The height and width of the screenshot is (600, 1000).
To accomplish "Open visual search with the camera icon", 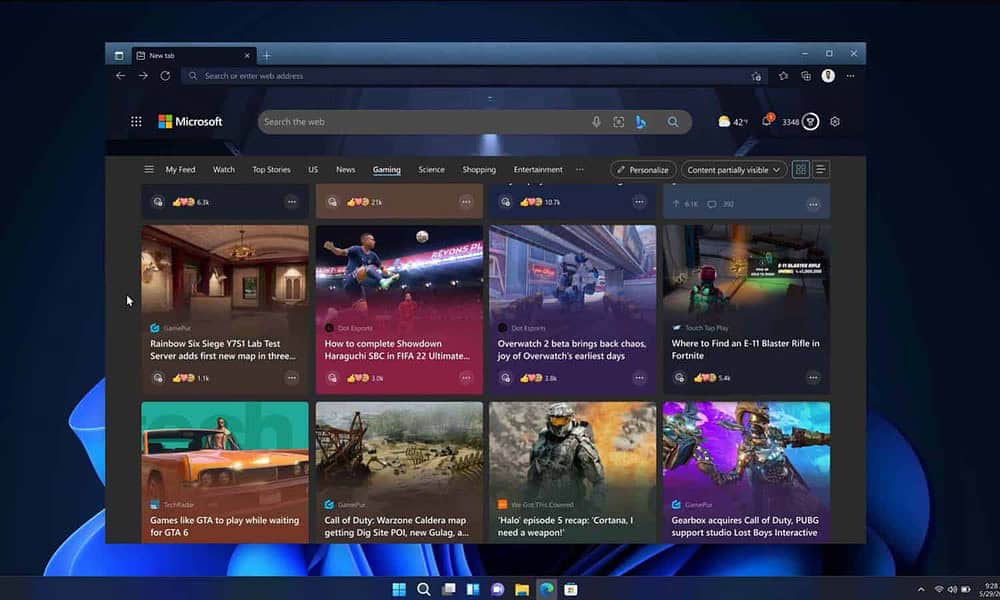I will click(x=618, y=121).
